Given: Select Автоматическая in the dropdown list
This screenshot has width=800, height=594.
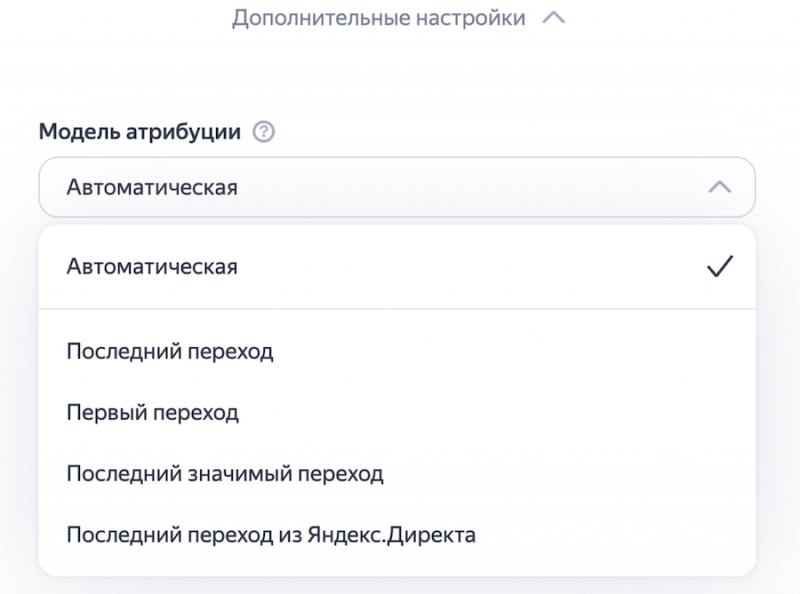Looking at the screenshot, I should [152, 267].
